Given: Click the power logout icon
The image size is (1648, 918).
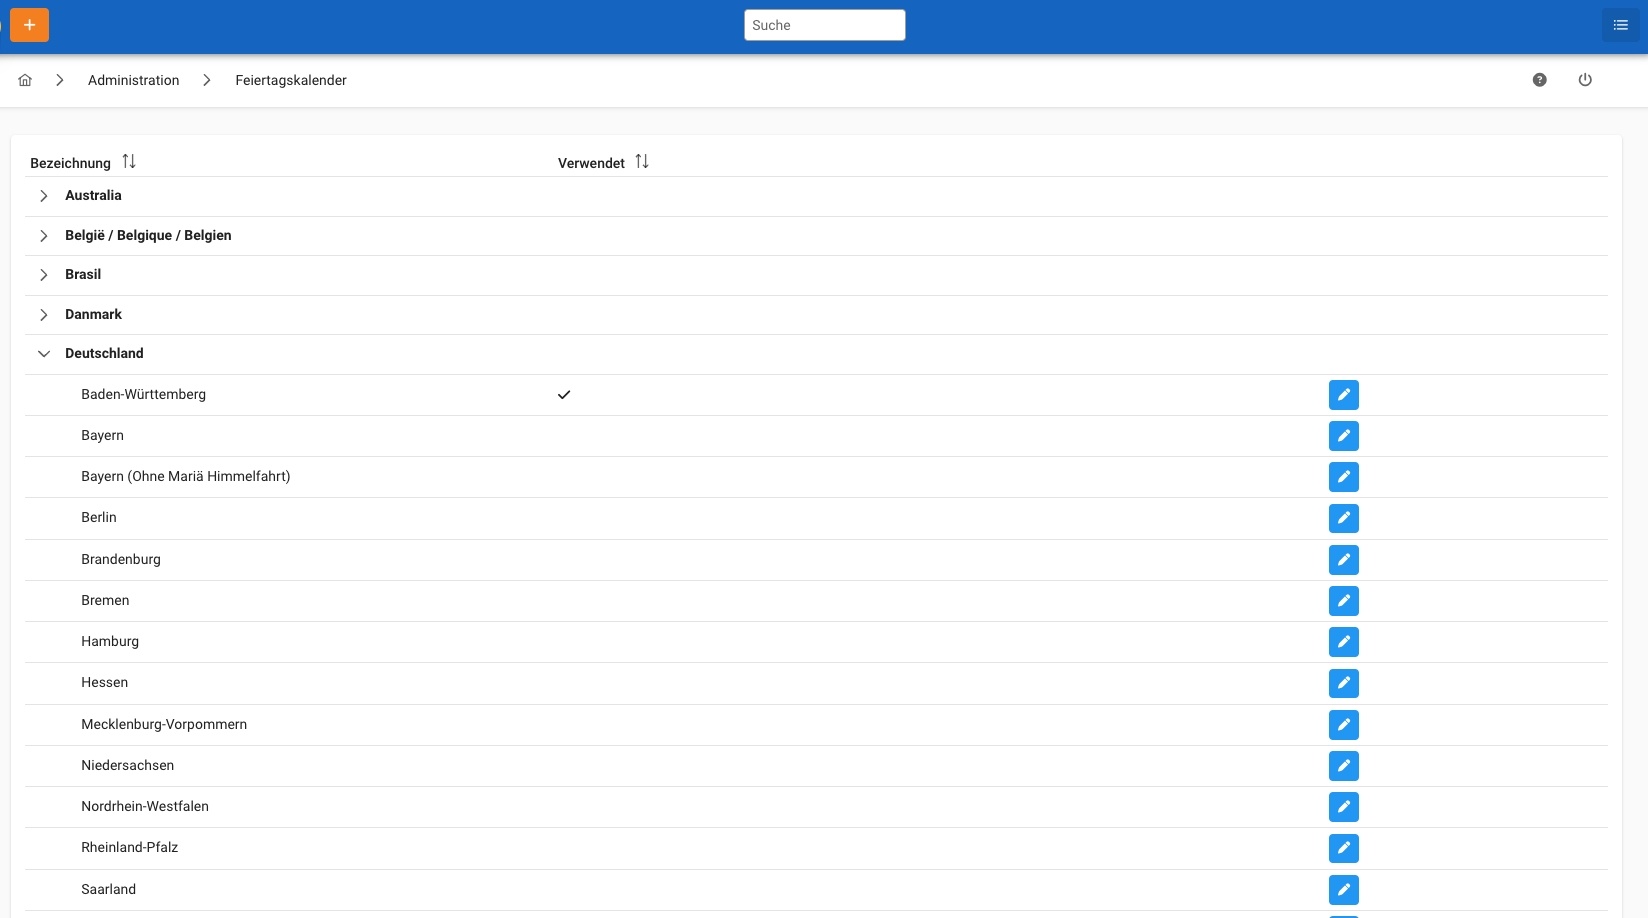Looking at the screenshot, I should [1585, 80].
